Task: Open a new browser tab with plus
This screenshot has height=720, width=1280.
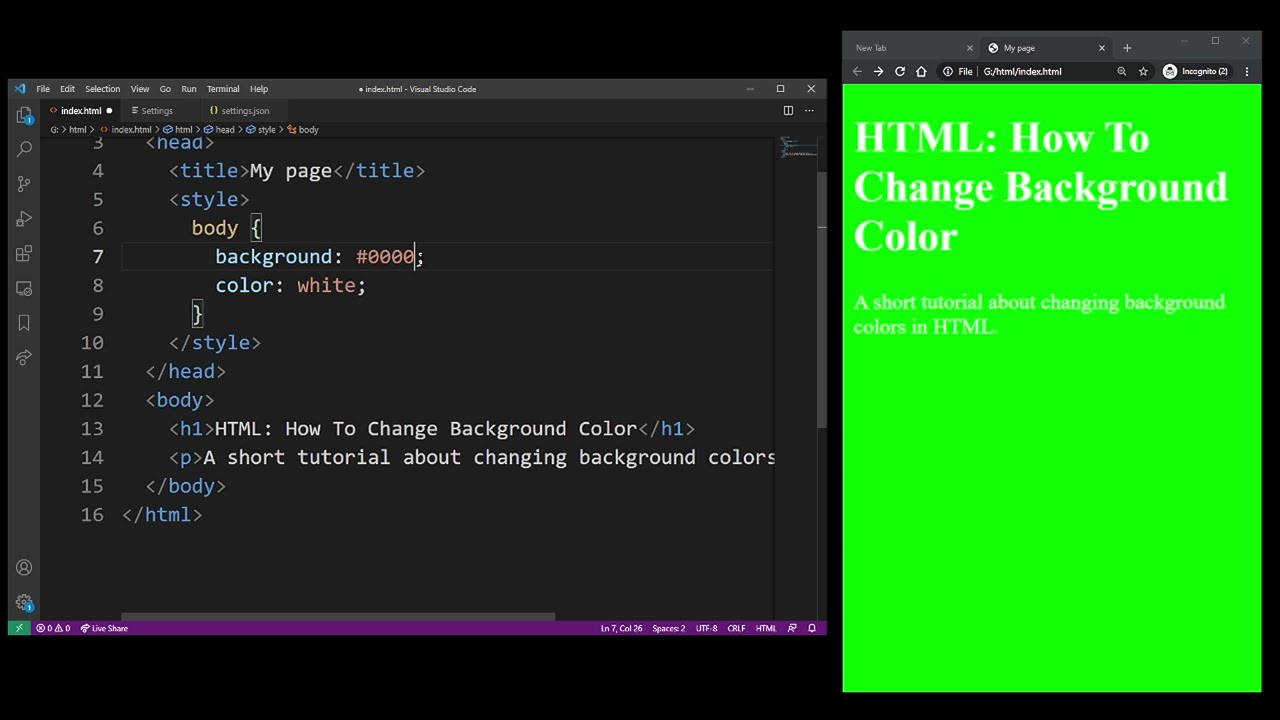Action: [x=1127, y=48]
